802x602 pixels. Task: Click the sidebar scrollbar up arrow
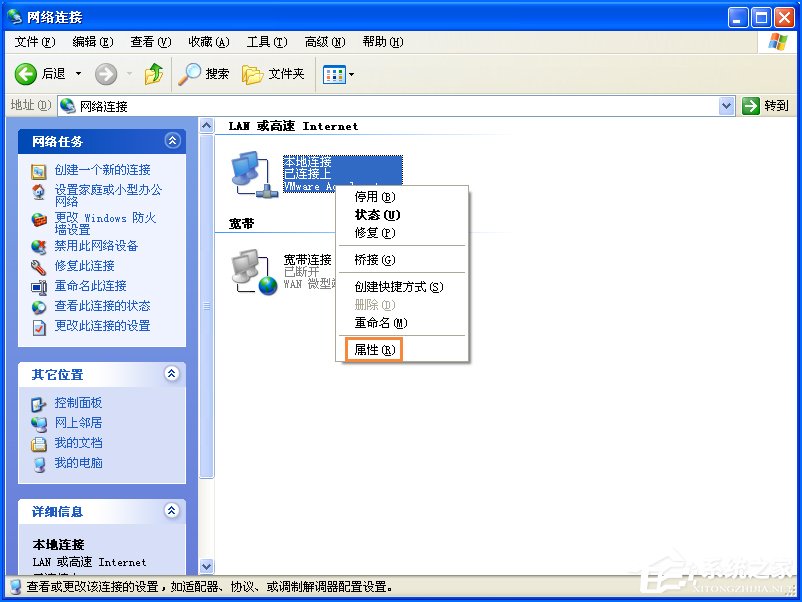click(206, 125)
